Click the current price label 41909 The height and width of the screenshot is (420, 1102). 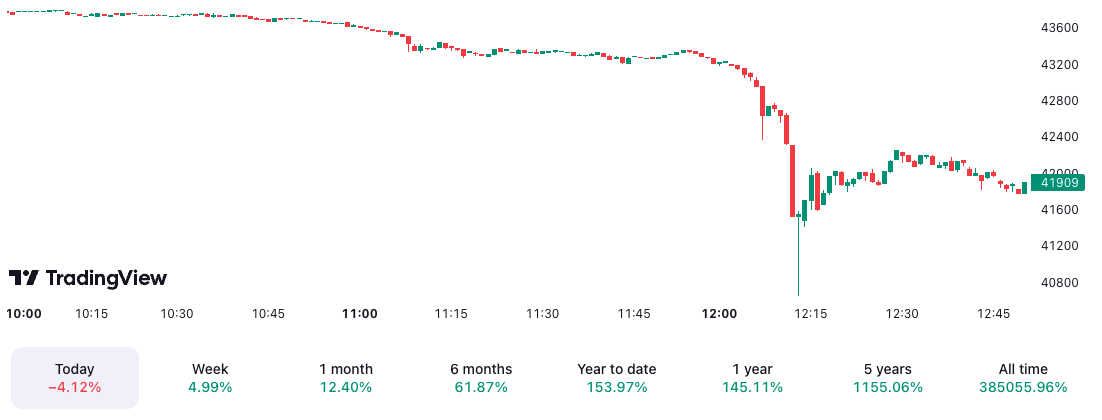[1059, 183]
